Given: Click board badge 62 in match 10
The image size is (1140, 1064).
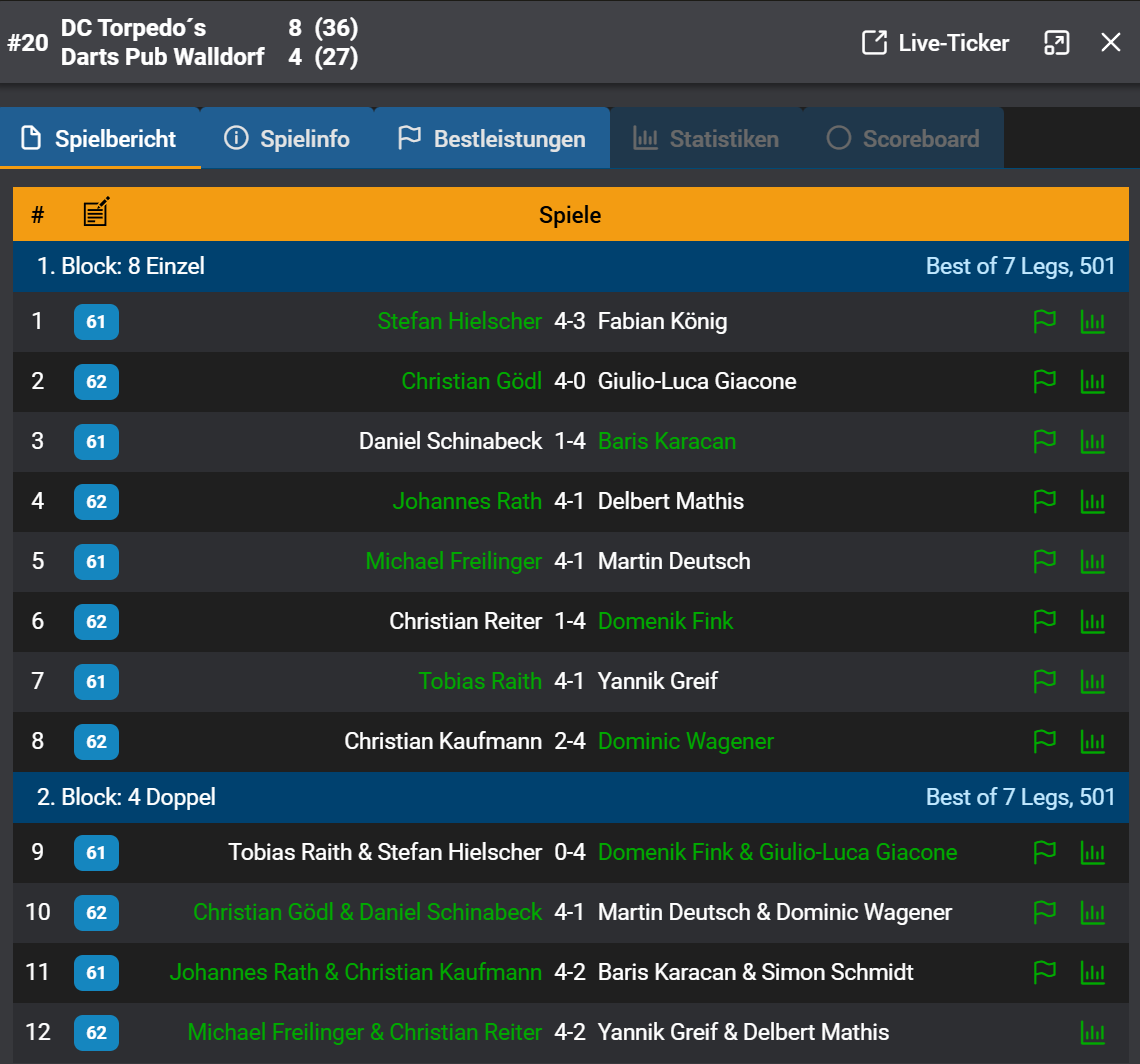Looking at the screenshot, I should pyautogui.click(x=96, y=913).
